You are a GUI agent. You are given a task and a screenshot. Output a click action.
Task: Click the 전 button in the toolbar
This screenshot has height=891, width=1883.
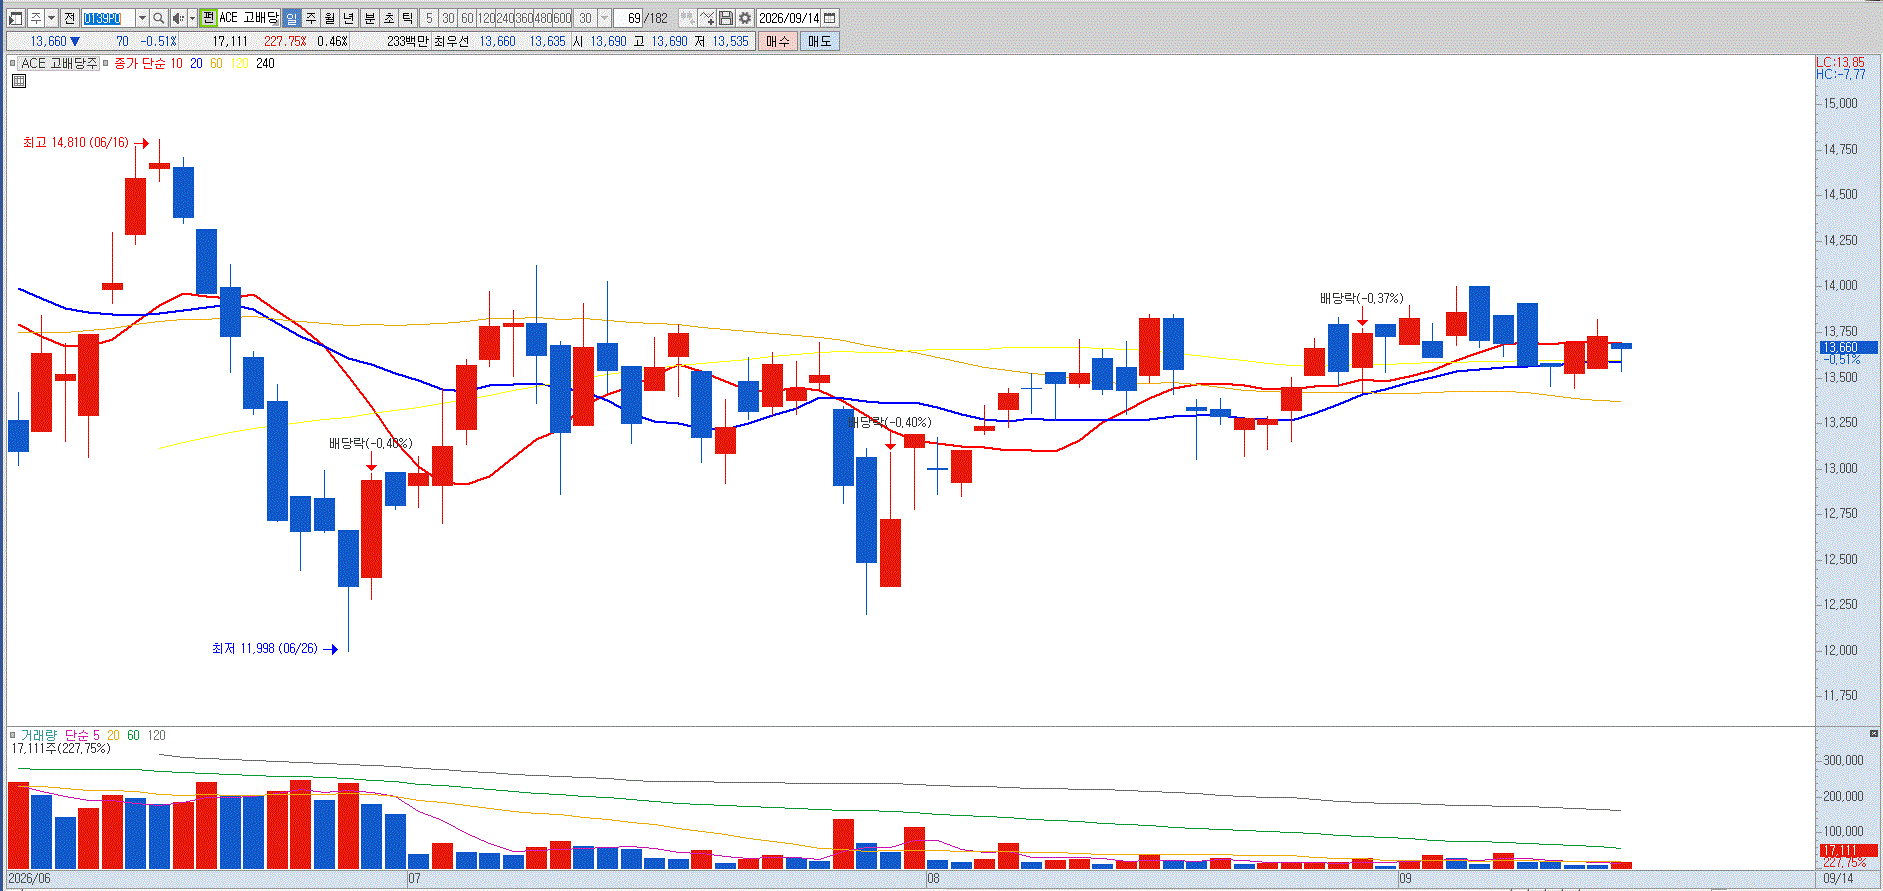click(69, 18)
